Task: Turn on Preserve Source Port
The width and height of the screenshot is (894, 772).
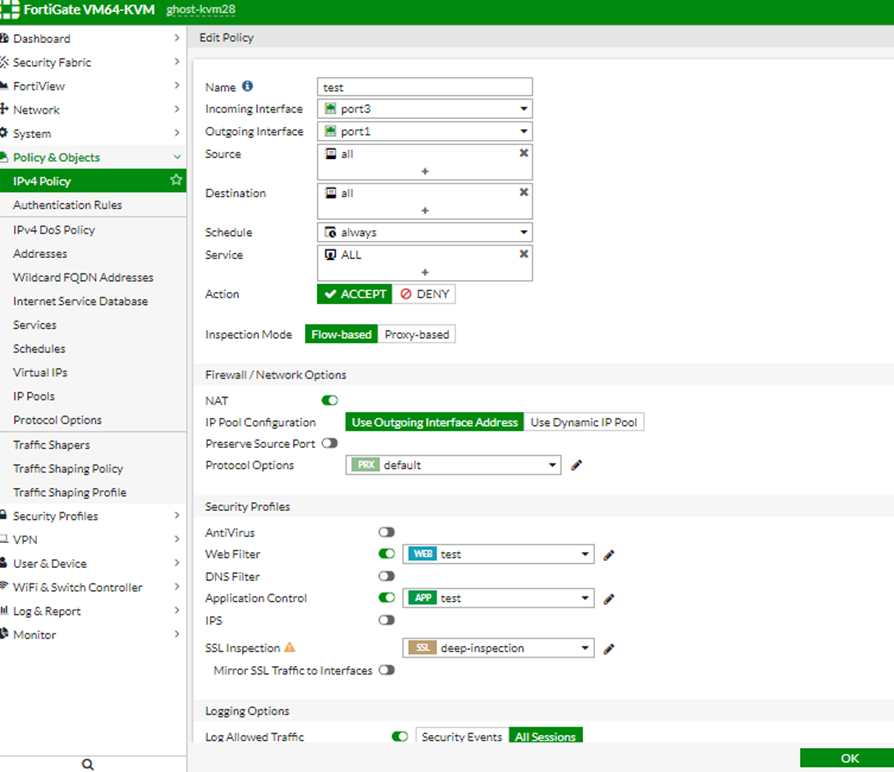Action: click(329, 443)
